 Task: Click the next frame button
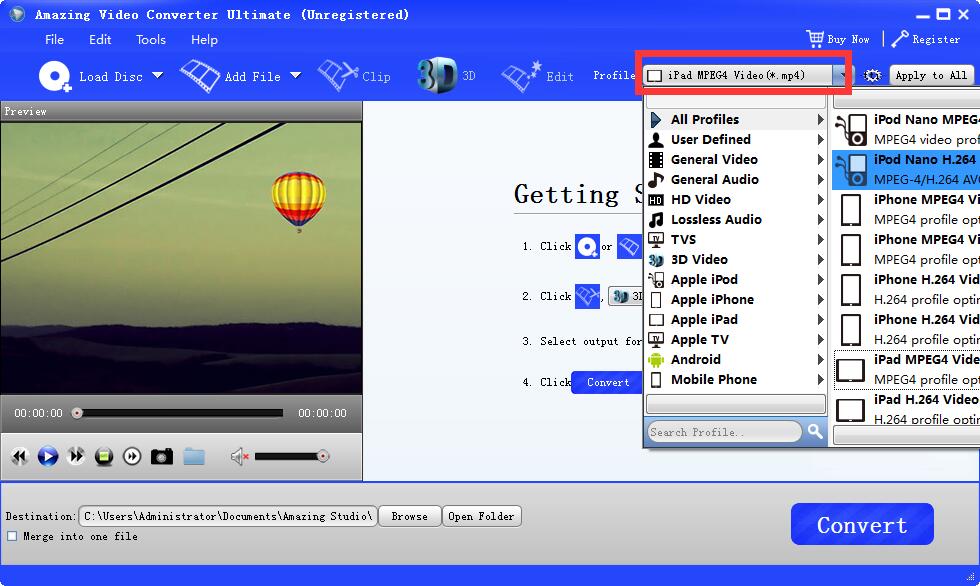tap(132, 457)
